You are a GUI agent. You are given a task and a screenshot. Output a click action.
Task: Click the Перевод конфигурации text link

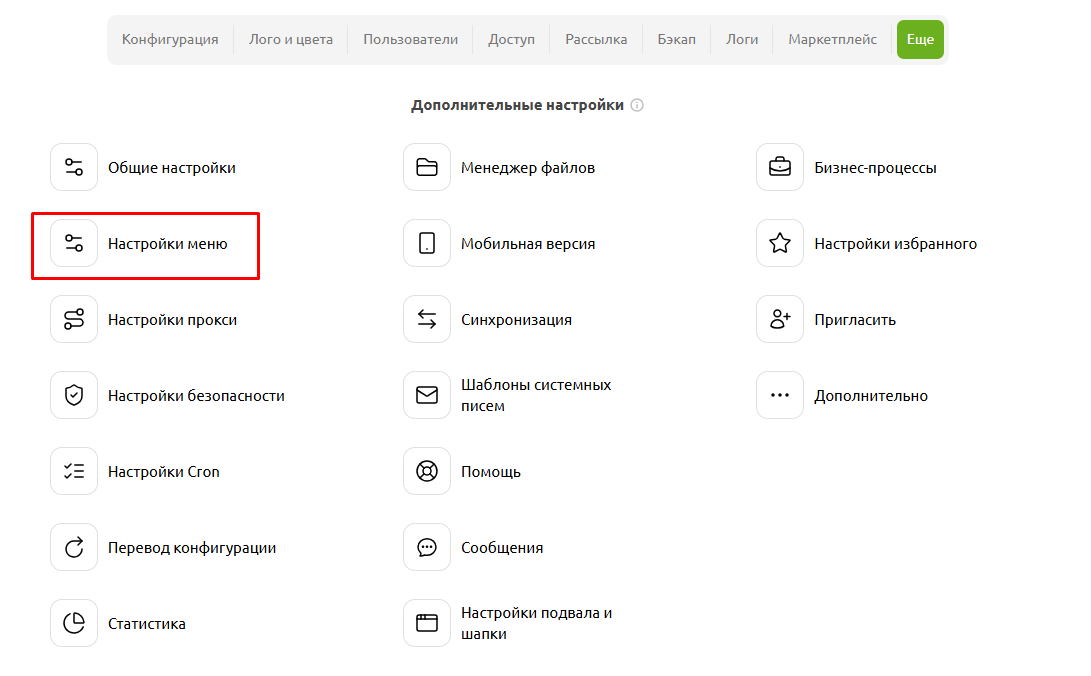tap(192, 548)
